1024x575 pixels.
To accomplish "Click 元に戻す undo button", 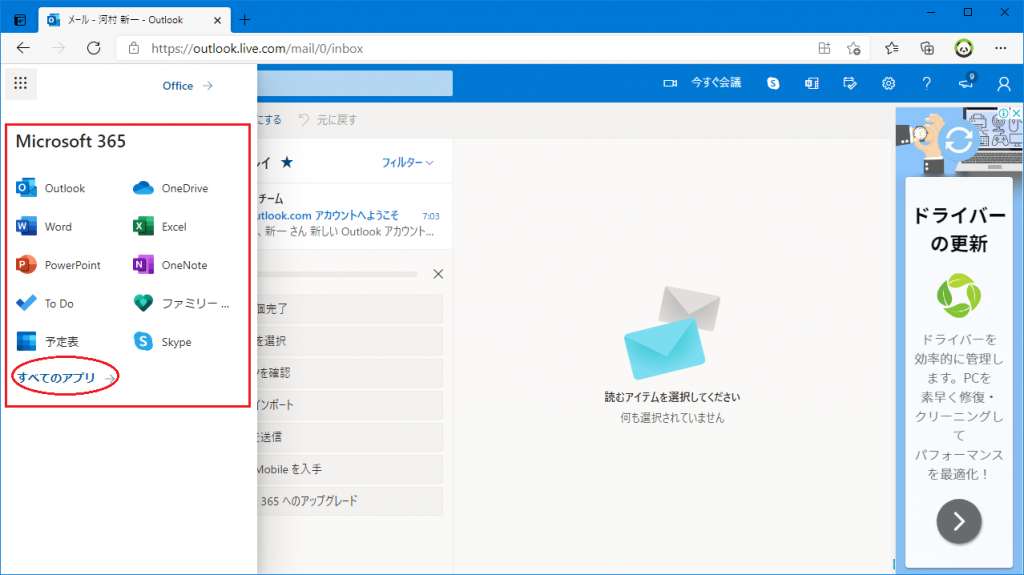I will (x=328, y=120).
